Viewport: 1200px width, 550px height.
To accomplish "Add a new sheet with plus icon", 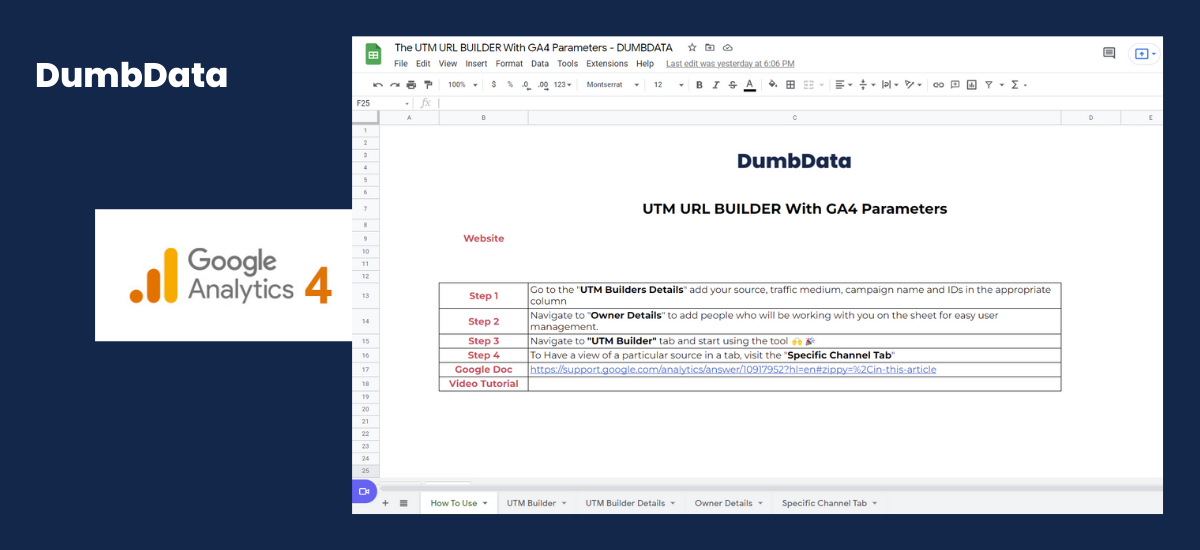I will [385, 503].
